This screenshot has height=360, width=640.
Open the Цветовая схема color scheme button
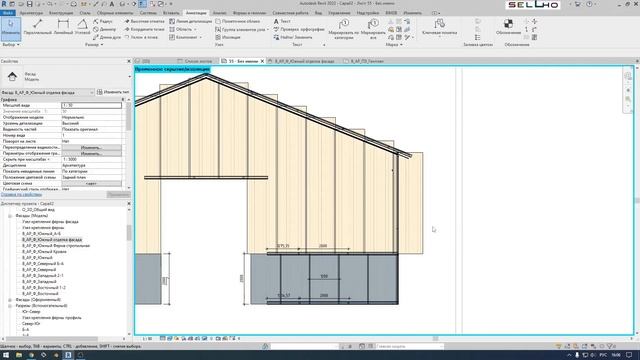91,184
